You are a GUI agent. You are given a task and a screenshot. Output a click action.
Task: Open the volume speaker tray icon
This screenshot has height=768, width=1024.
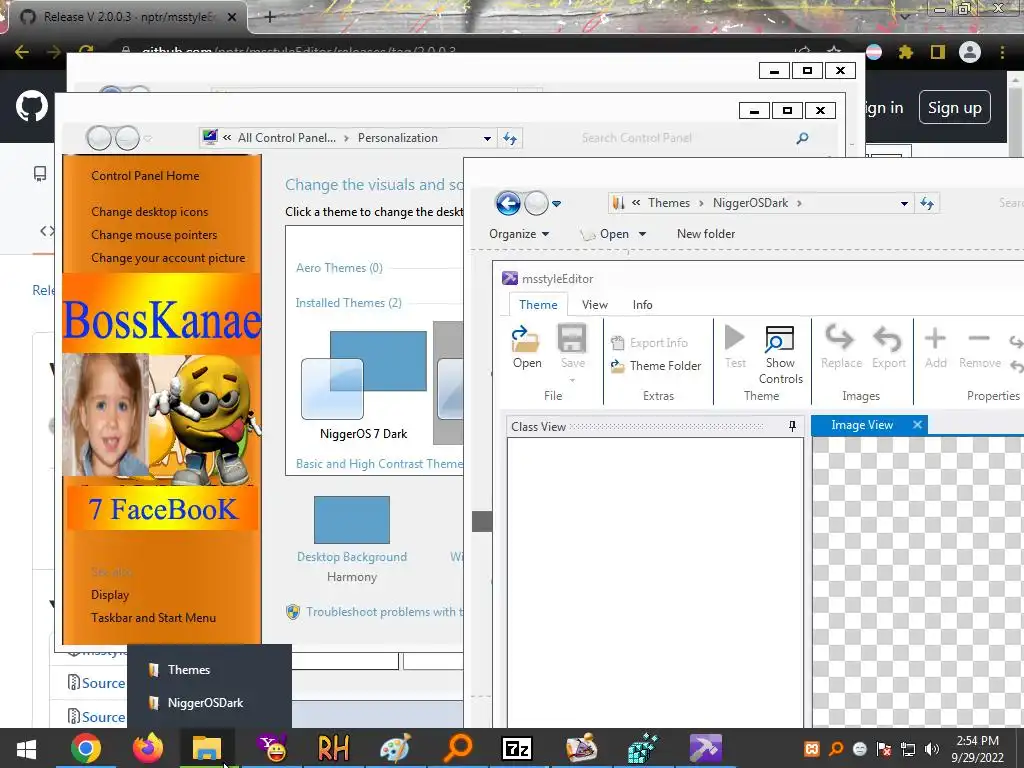[932, 749]
